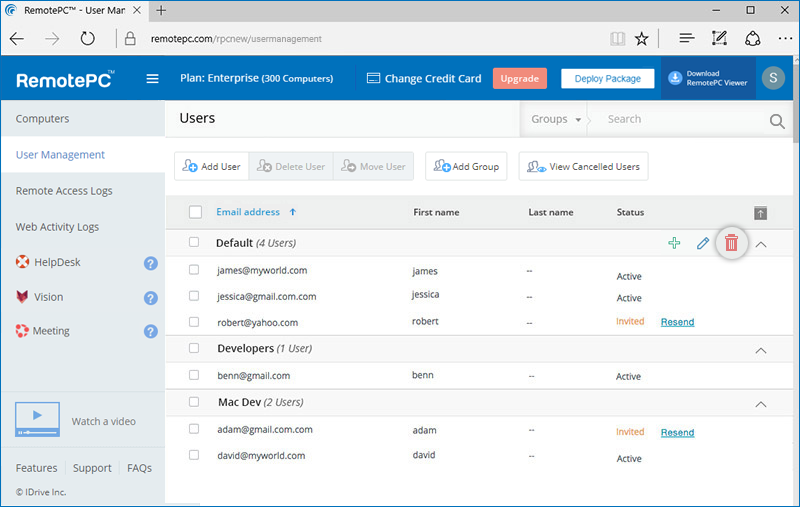Open browser more options ellipsis
This screenshot has height=507, width=800.
click(x=785, y=38)
